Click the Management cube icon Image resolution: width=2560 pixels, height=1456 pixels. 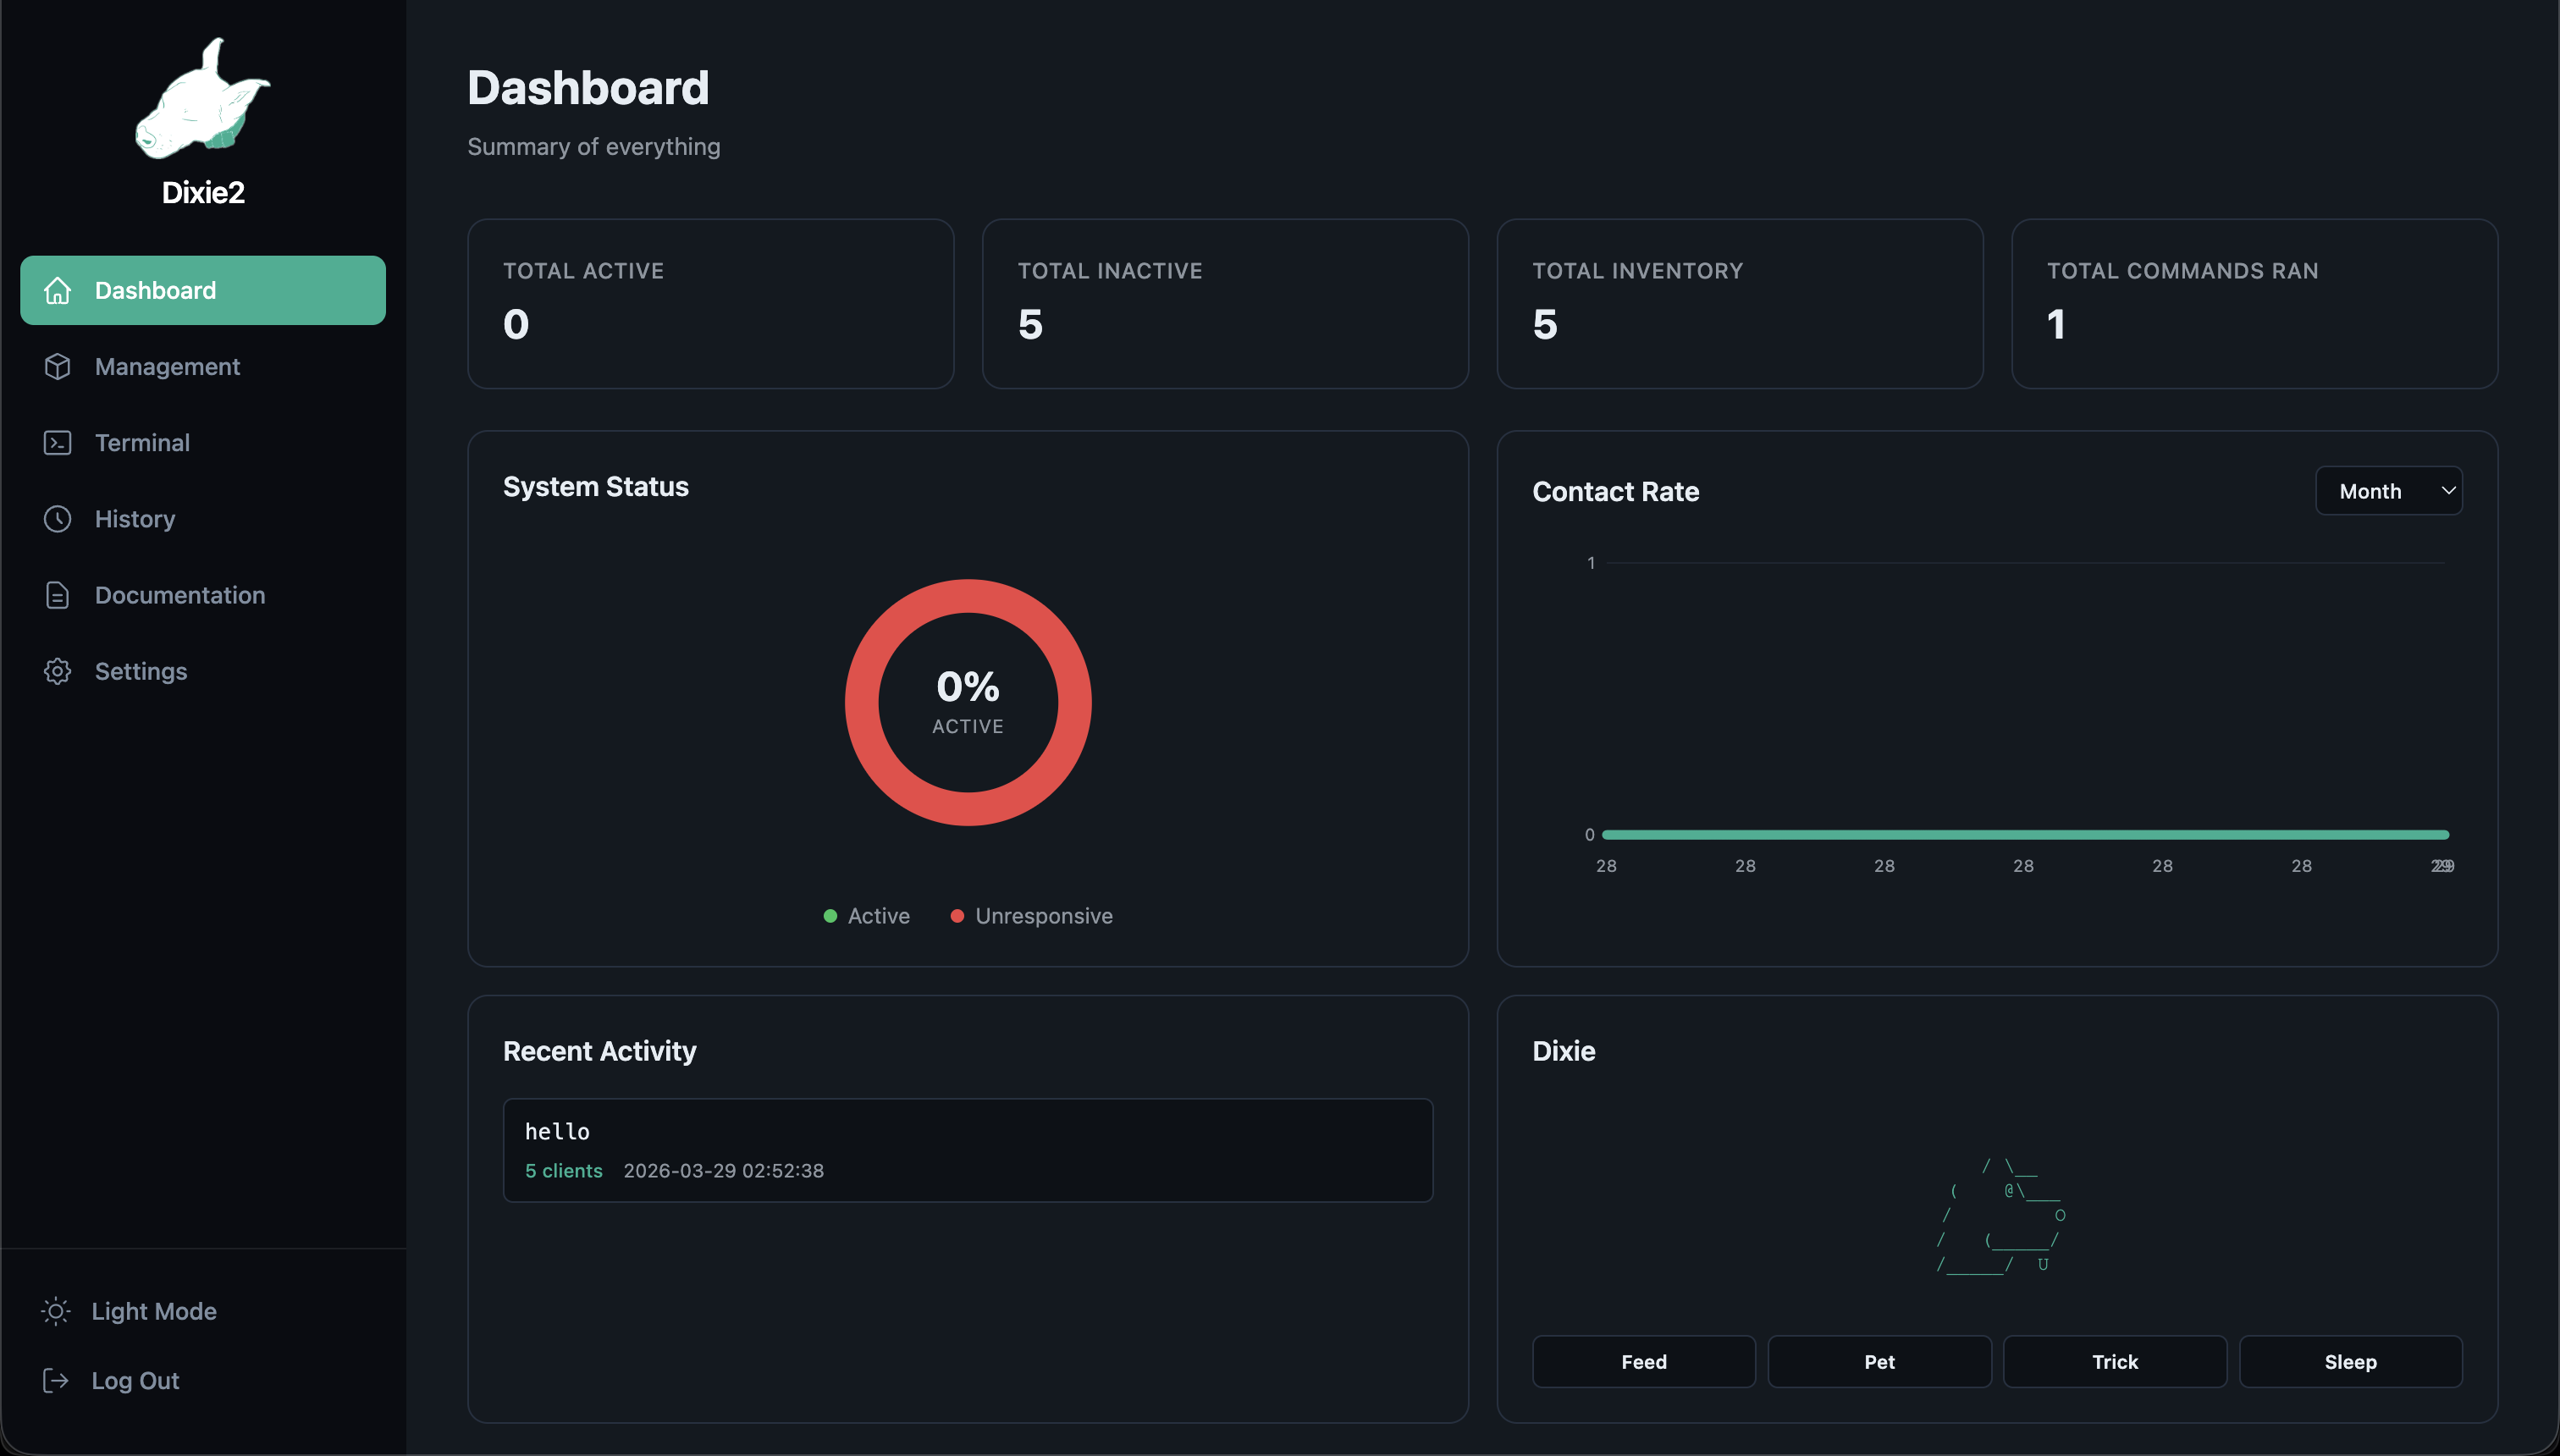(x=57, y=367)
